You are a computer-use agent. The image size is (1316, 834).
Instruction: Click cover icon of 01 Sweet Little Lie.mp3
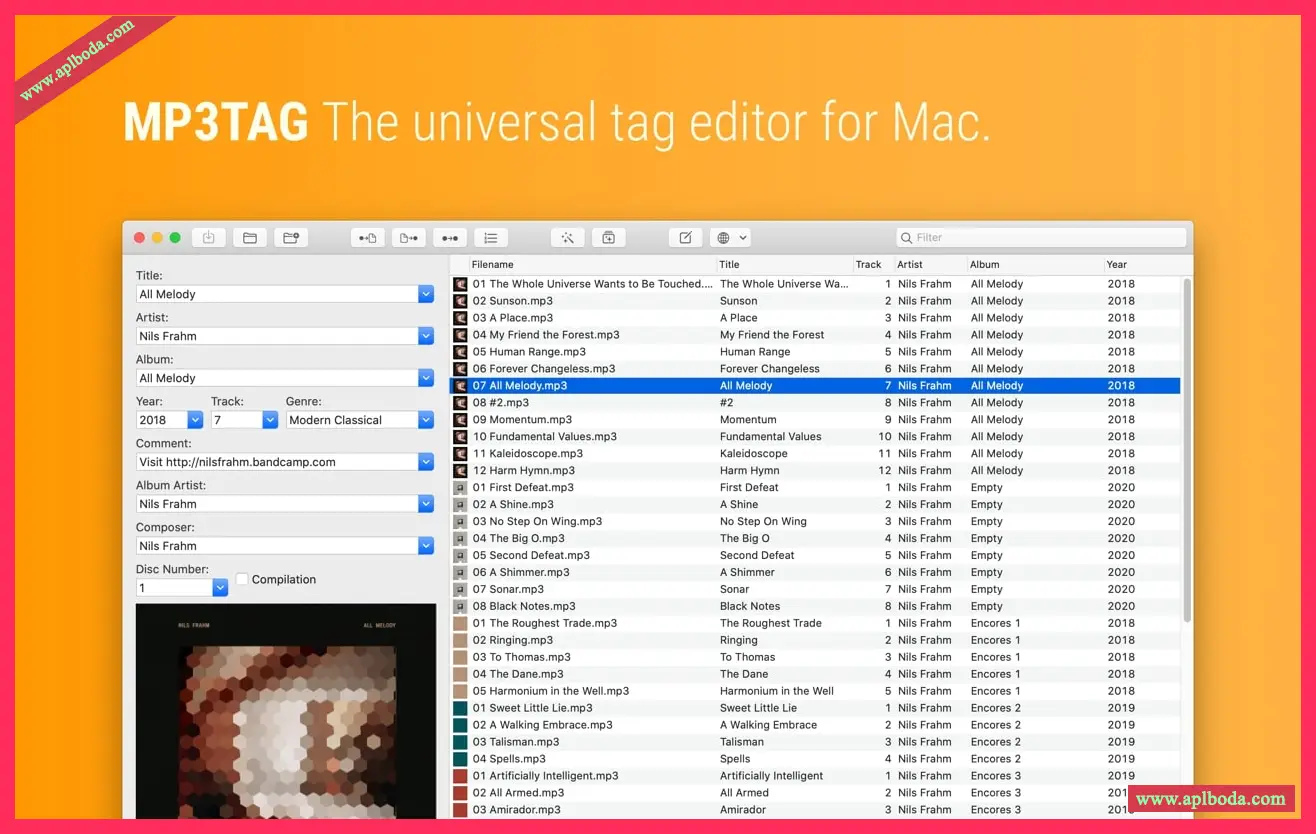click(x=460, y=708)
